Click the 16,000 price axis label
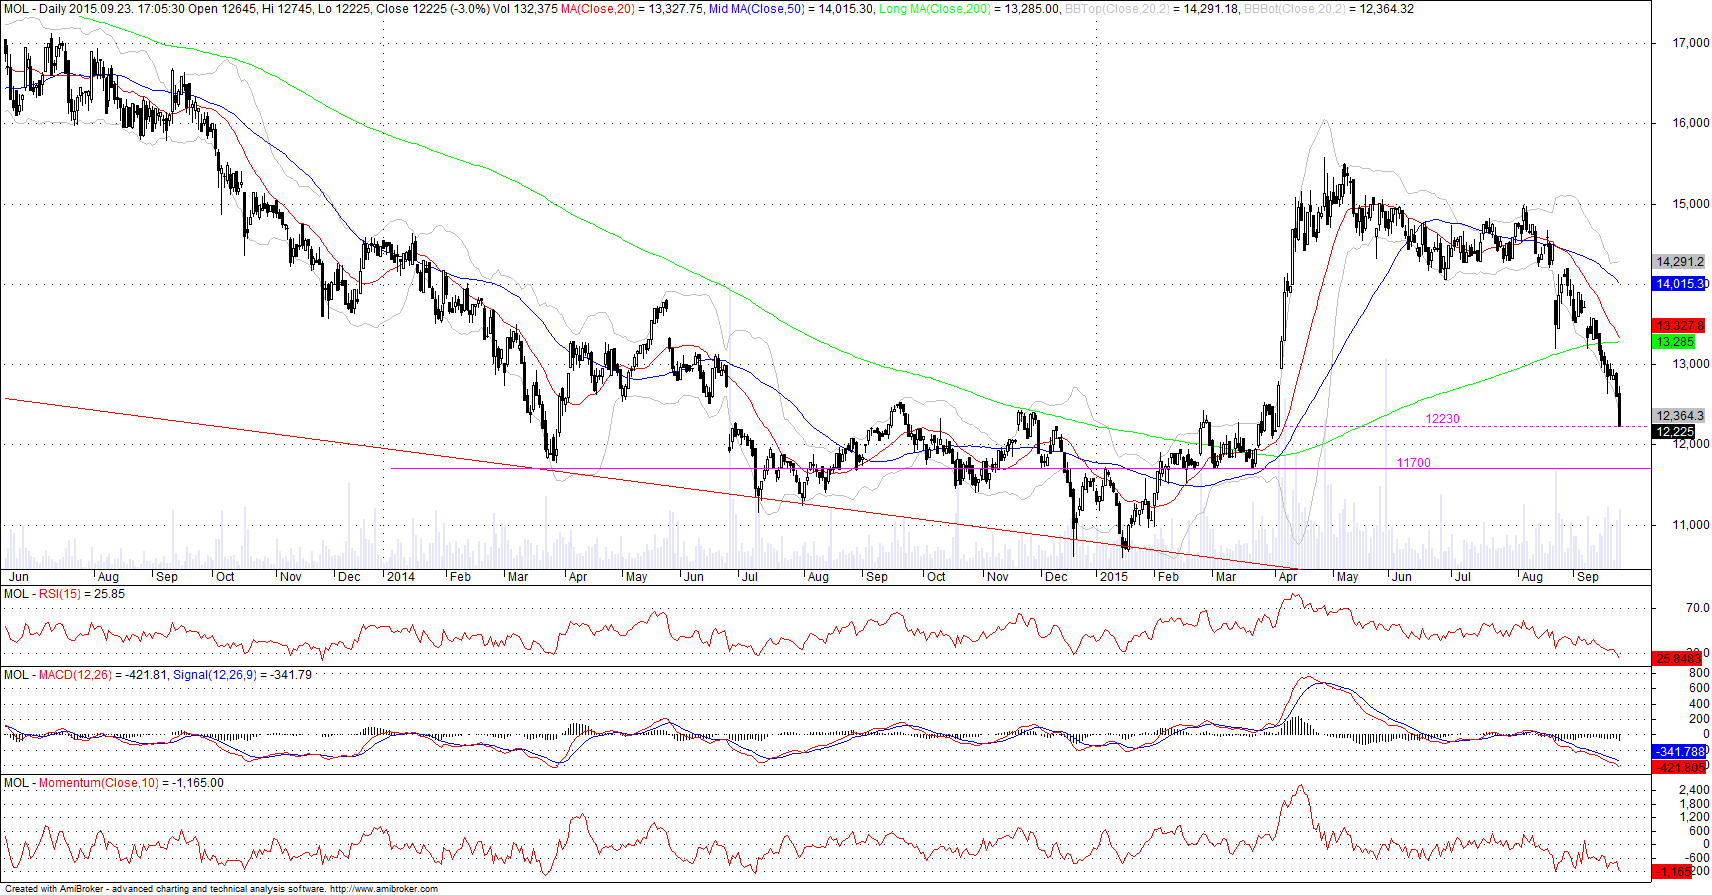 tap(1691, 123)
